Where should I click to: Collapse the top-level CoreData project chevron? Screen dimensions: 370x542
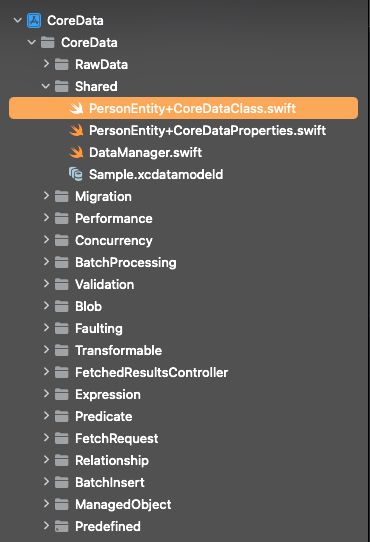coord(18,20)
